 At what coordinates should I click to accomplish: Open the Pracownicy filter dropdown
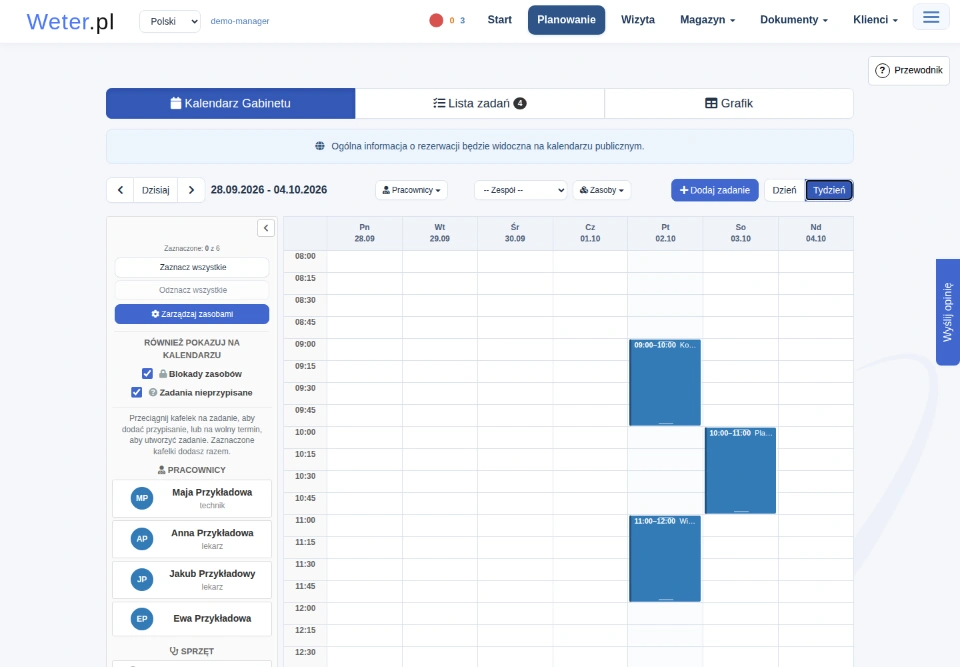(411, 190)
